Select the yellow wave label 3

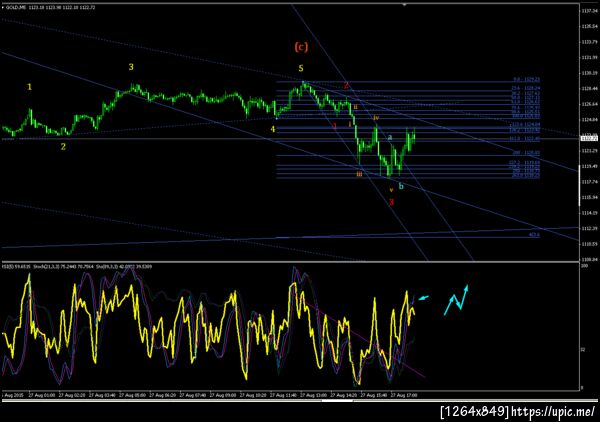tap(131, 67)
